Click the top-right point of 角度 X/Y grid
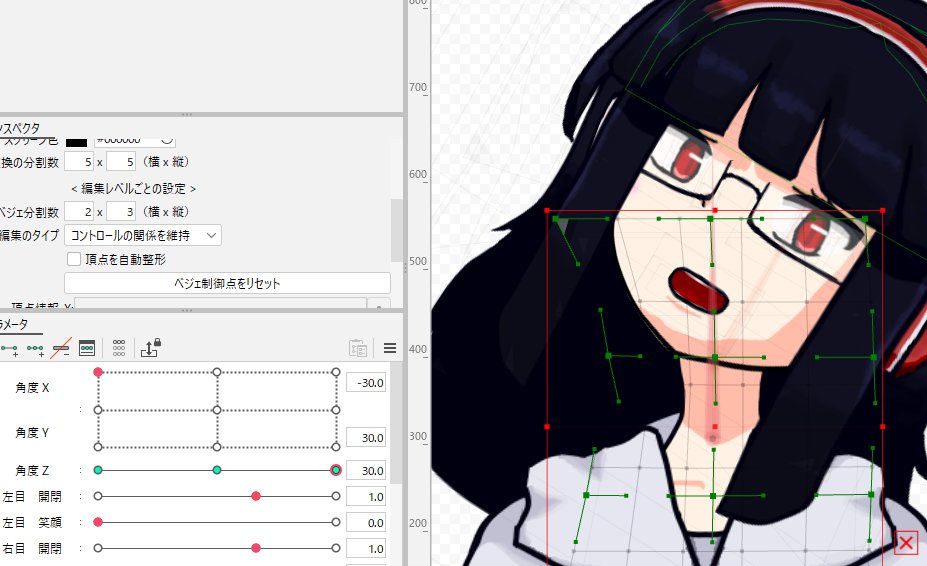This screenshot has width=927, height=566. (336, 372)
